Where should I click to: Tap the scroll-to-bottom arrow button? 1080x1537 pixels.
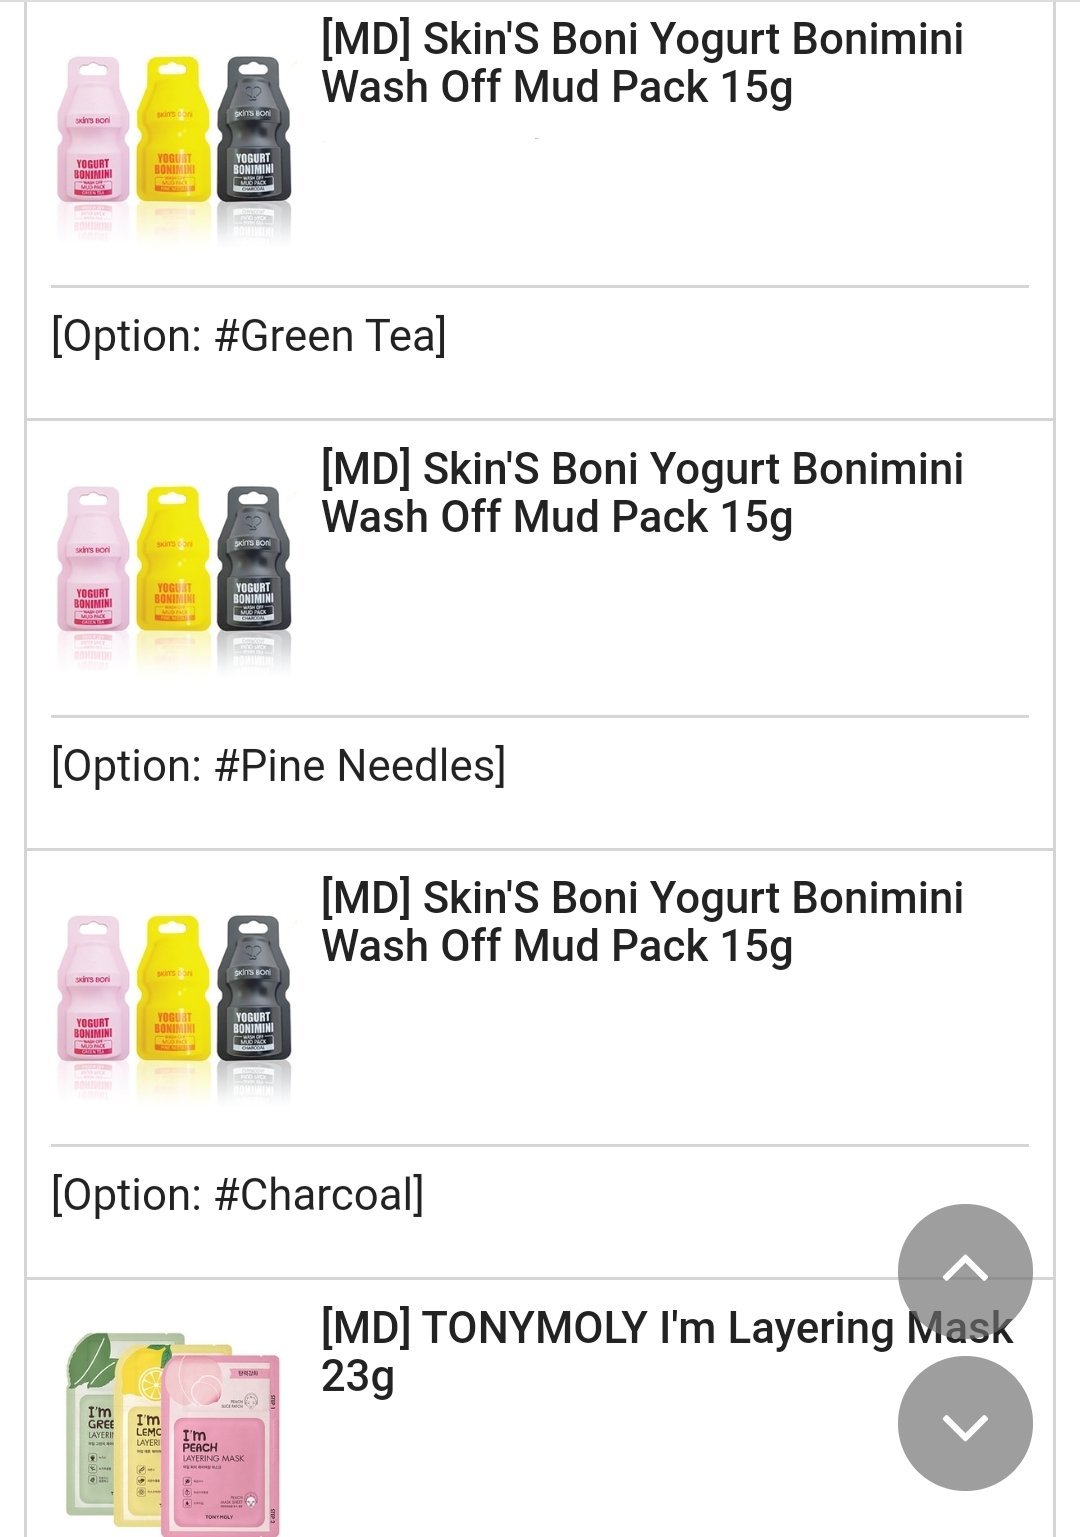(x=965, y=1424)
